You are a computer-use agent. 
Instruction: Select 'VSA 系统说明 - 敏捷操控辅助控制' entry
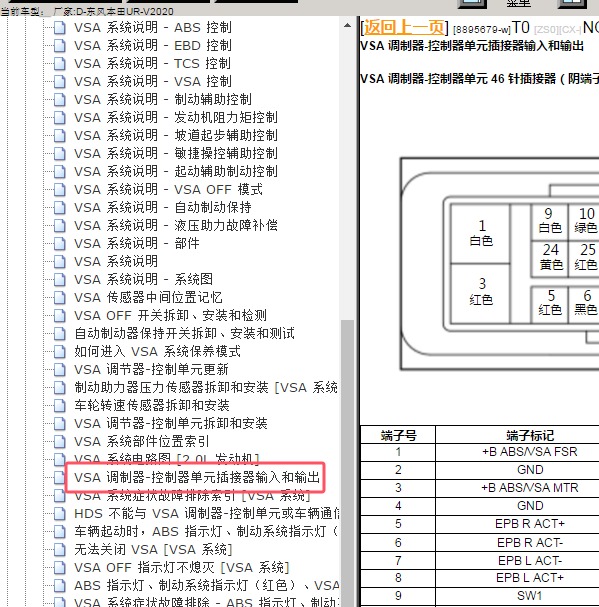tap(176, 153)
